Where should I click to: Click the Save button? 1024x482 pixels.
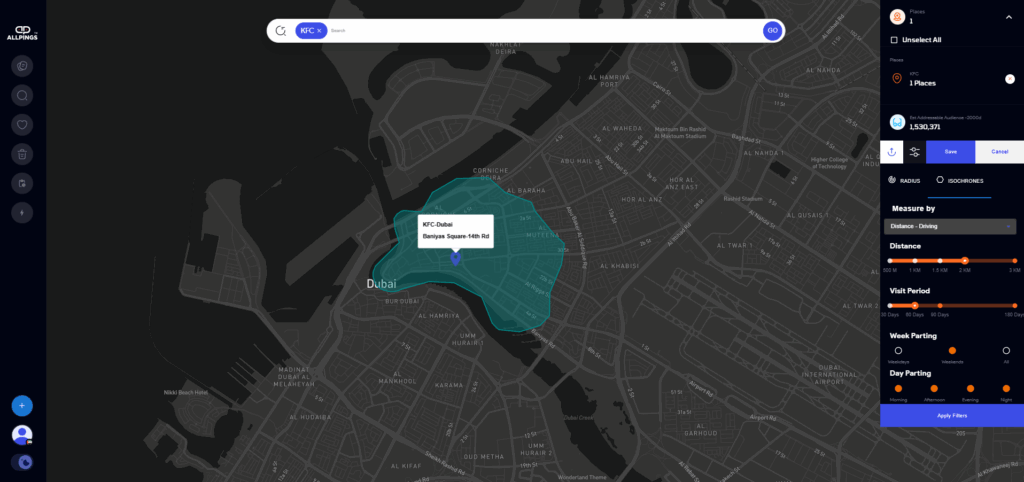click(950, 152)
